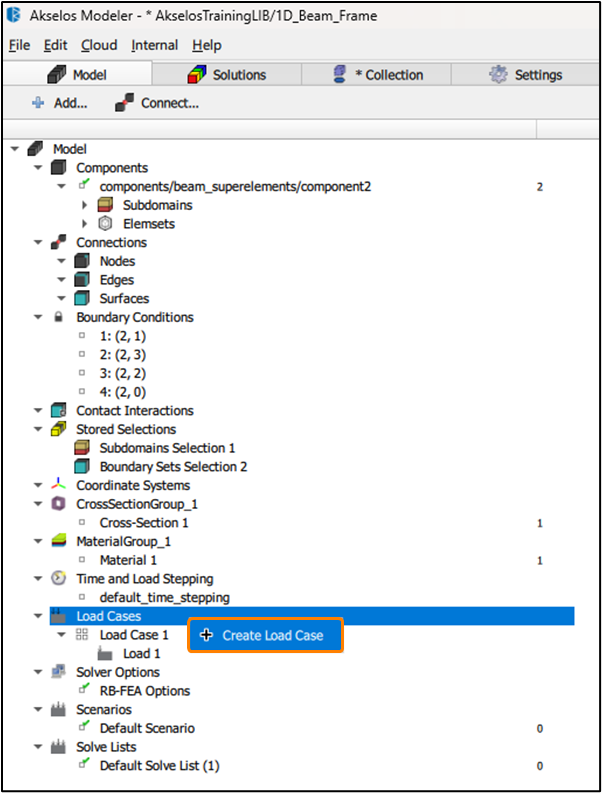Click the CrossSectionGroup_1 purple icon
This screenshot has width=602, height=793.
click(59, 504)
